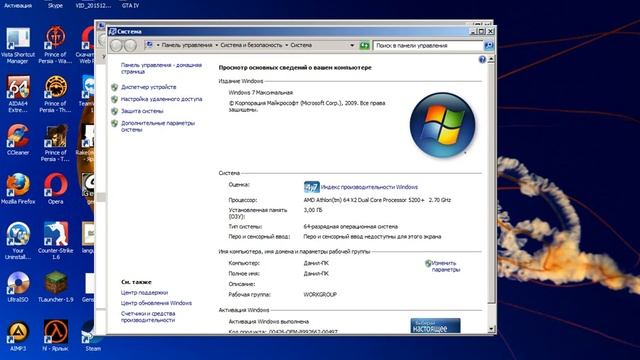640x360 pixels.
Task: Select the AMD Athlon processor name text
Action: coord(377,200)
